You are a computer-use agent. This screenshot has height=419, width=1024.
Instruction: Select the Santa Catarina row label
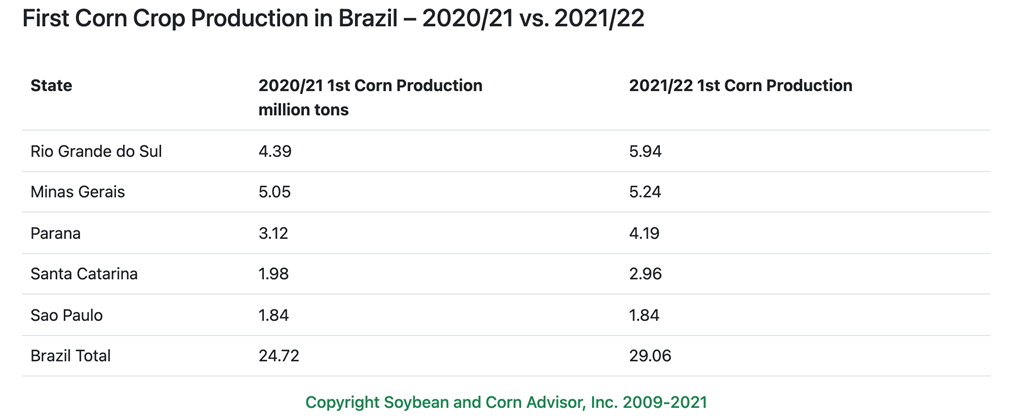tap(84, 274)
